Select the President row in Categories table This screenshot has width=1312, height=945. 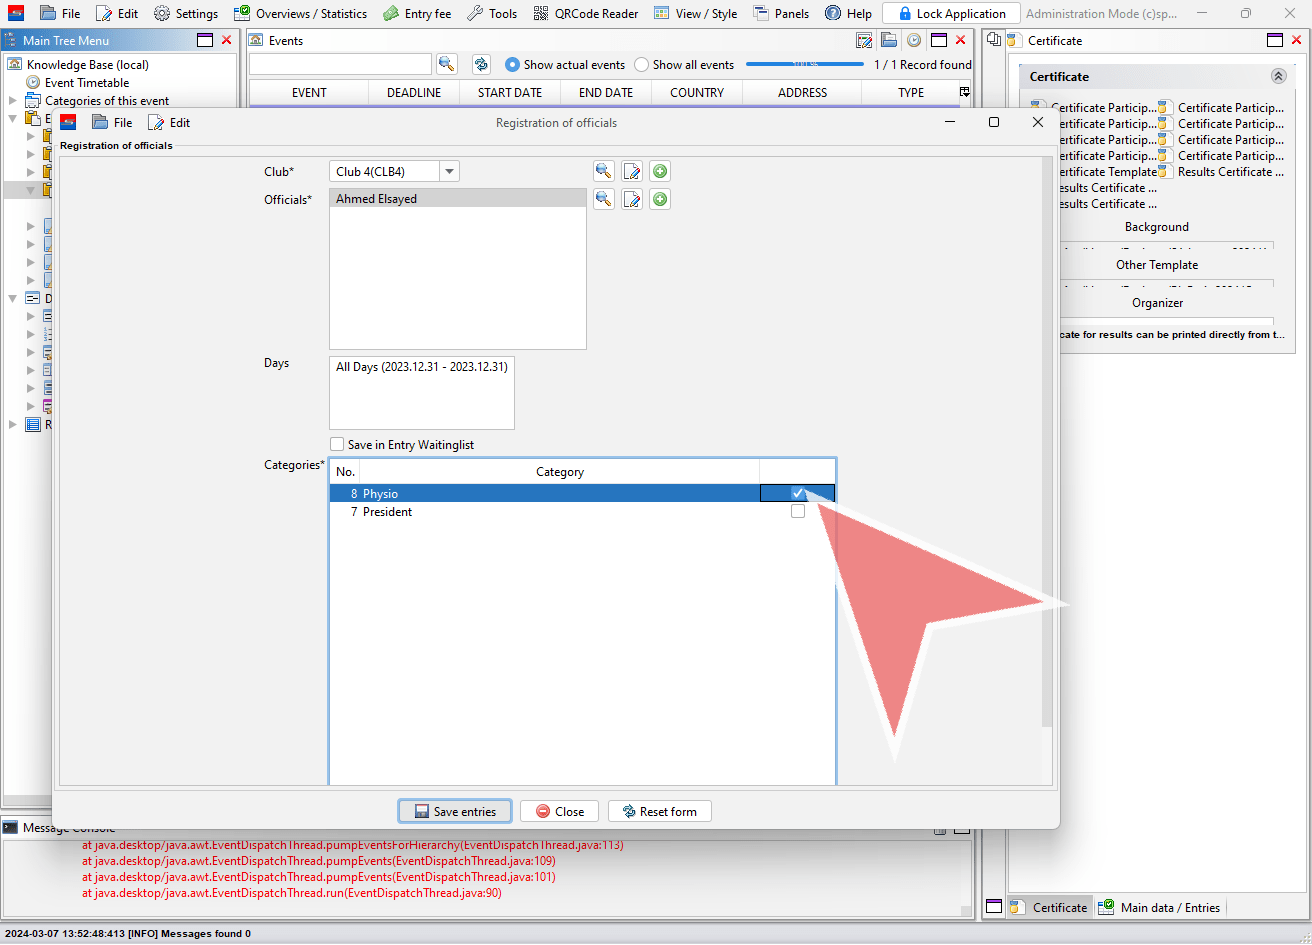coord(582,511)
